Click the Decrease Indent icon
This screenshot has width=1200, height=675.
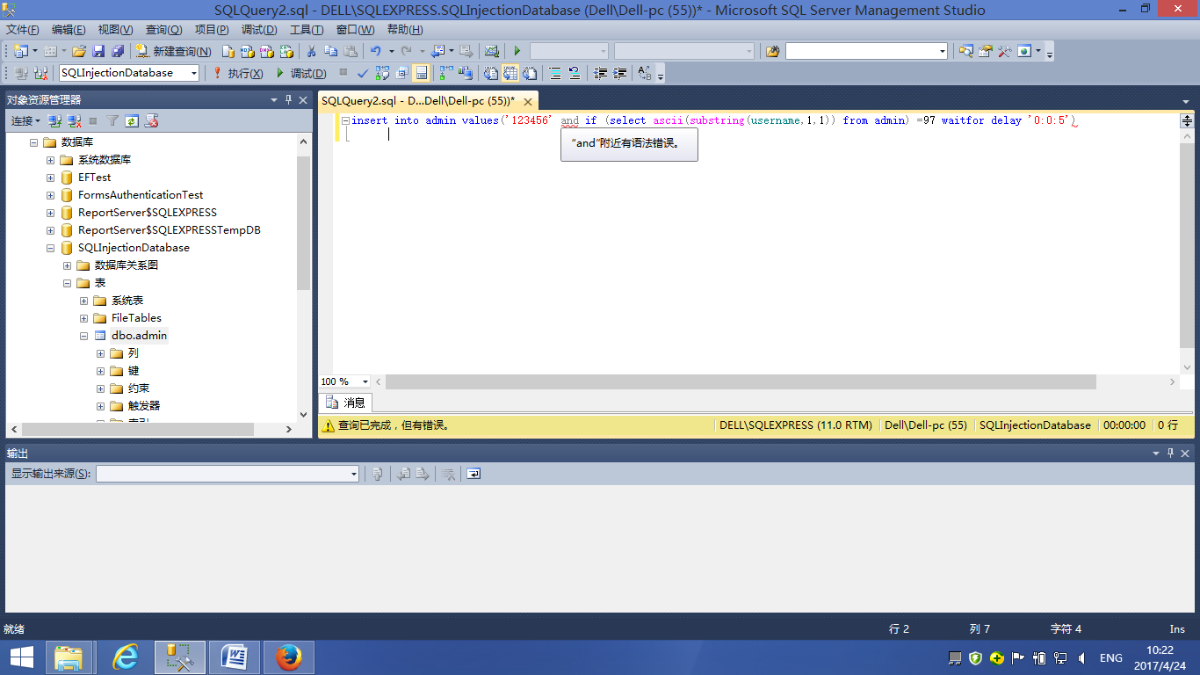600,73
